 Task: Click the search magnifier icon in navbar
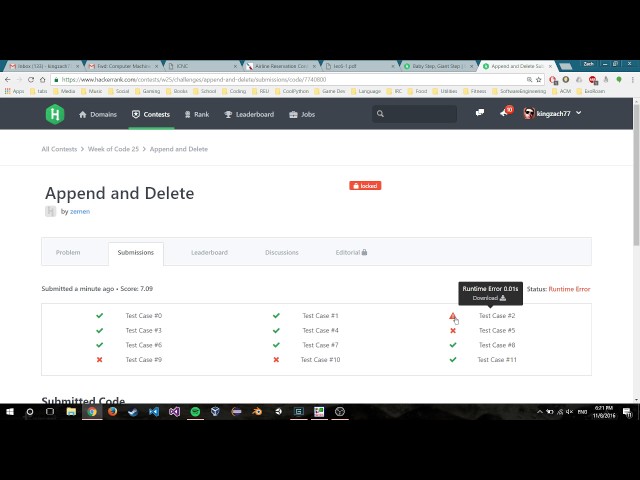[380, 113]
